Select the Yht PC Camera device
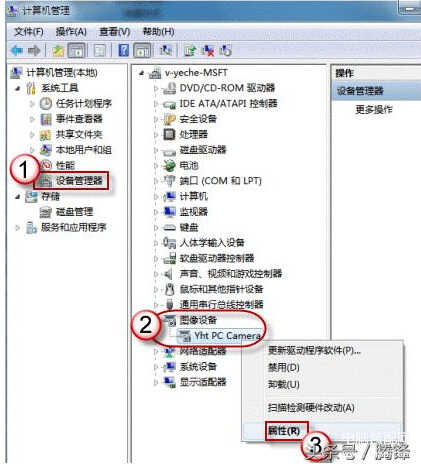 [227, 335]
